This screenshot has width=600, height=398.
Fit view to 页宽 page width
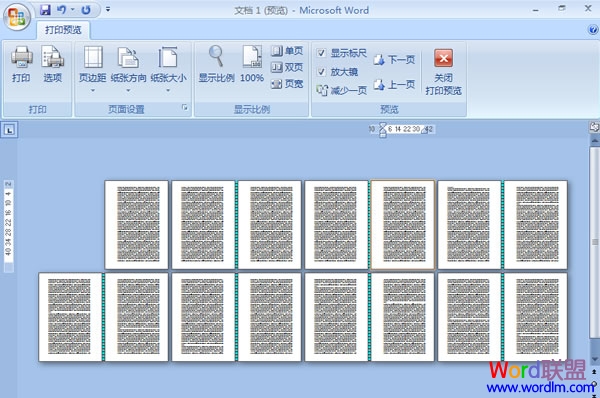pos(287,84)
